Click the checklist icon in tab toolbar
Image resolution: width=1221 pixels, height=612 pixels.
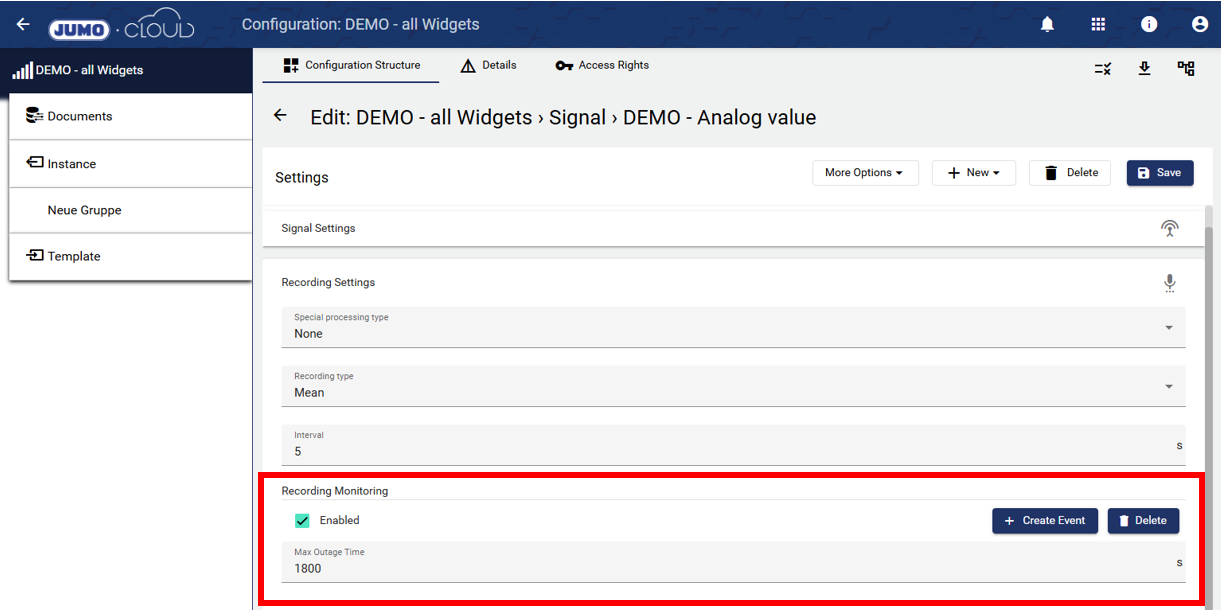tap(1103, 68)
